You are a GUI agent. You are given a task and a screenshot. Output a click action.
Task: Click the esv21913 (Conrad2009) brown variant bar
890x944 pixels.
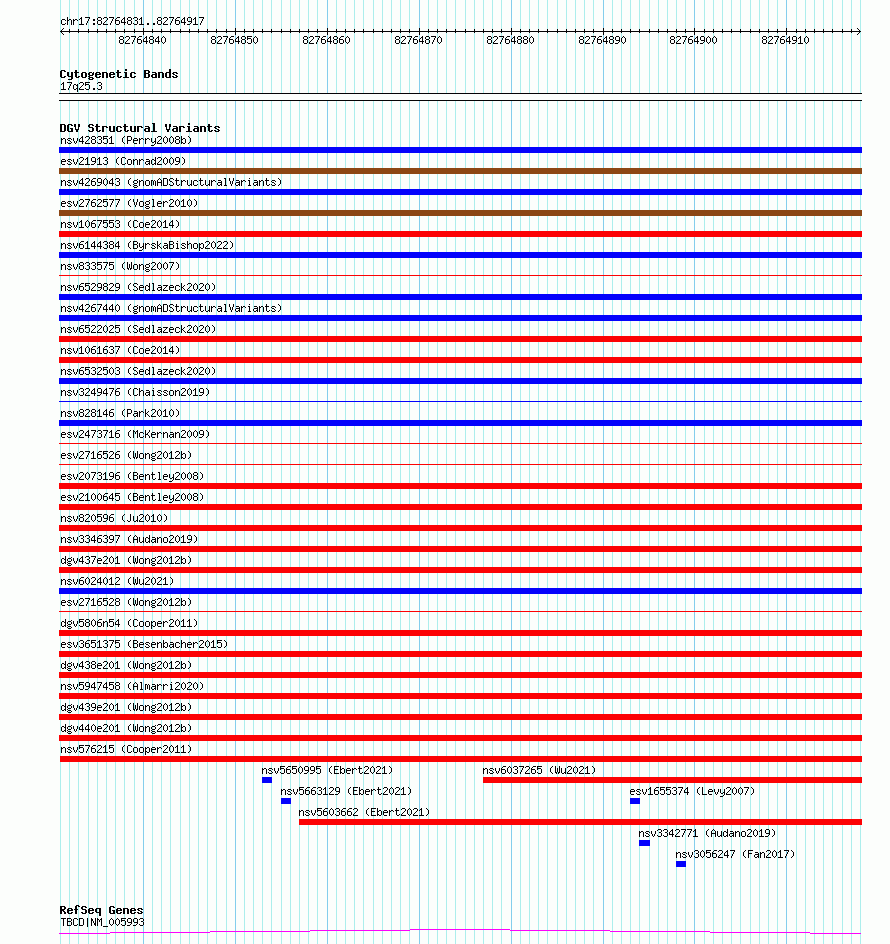[x=461, y=171]
